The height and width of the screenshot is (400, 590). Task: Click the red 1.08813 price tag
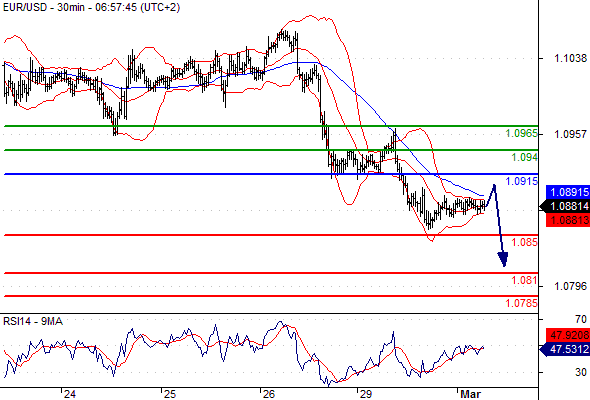pos(568,220)
